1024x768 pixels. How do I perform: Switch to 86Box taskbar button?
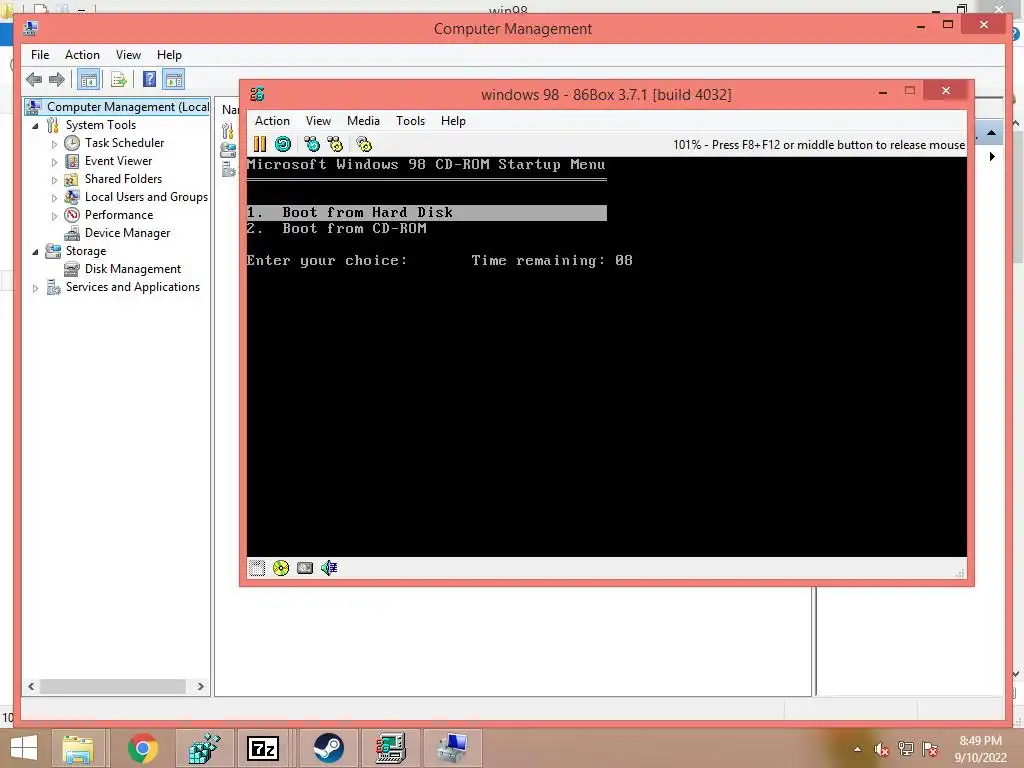[390, 748]
